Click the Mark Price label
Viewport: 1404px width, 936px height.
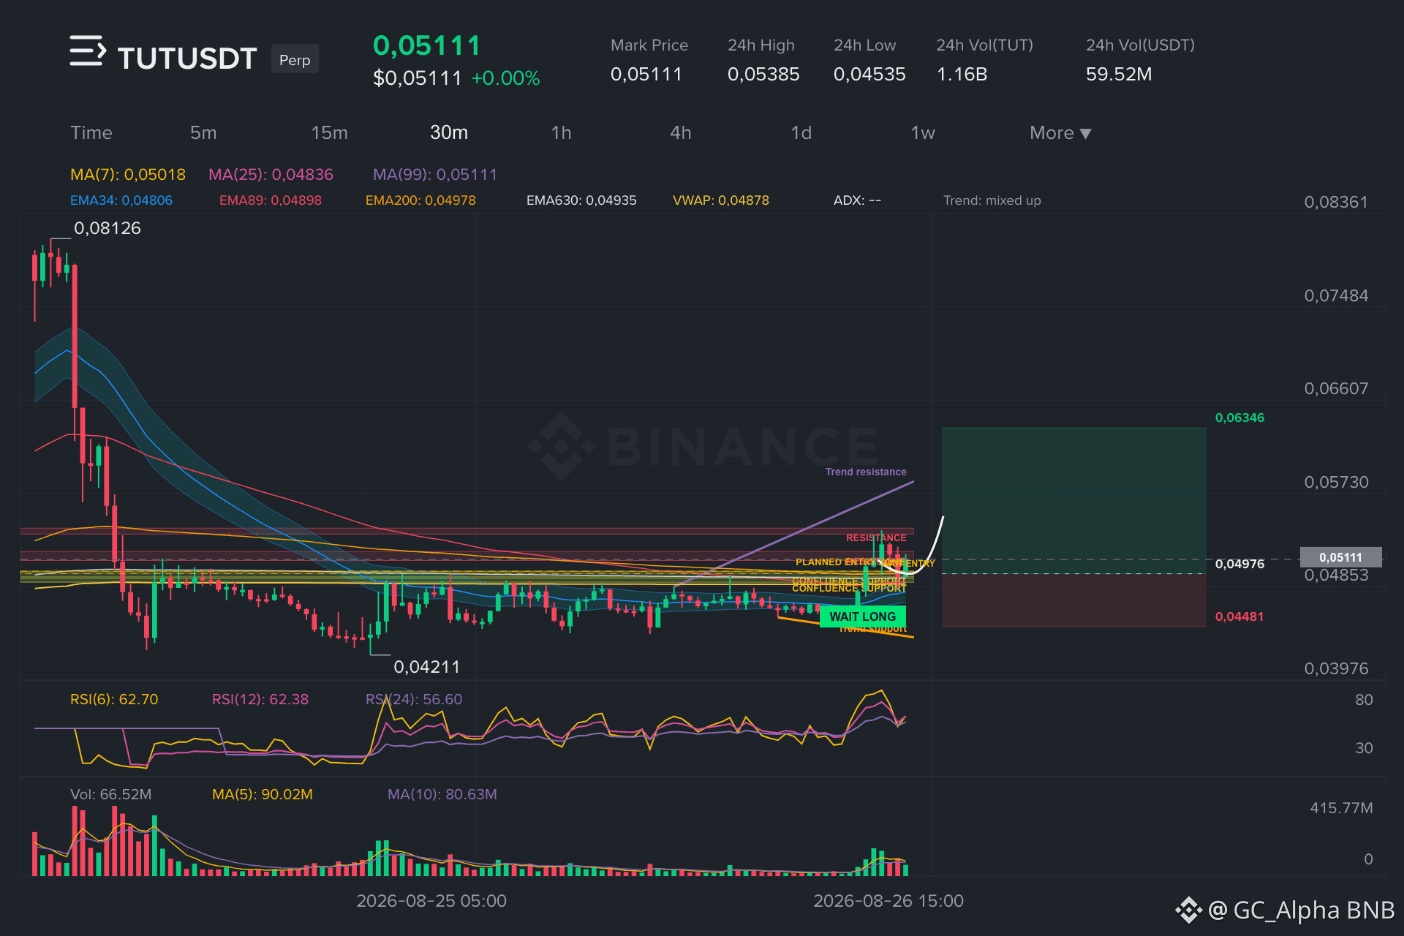(649, 45)
